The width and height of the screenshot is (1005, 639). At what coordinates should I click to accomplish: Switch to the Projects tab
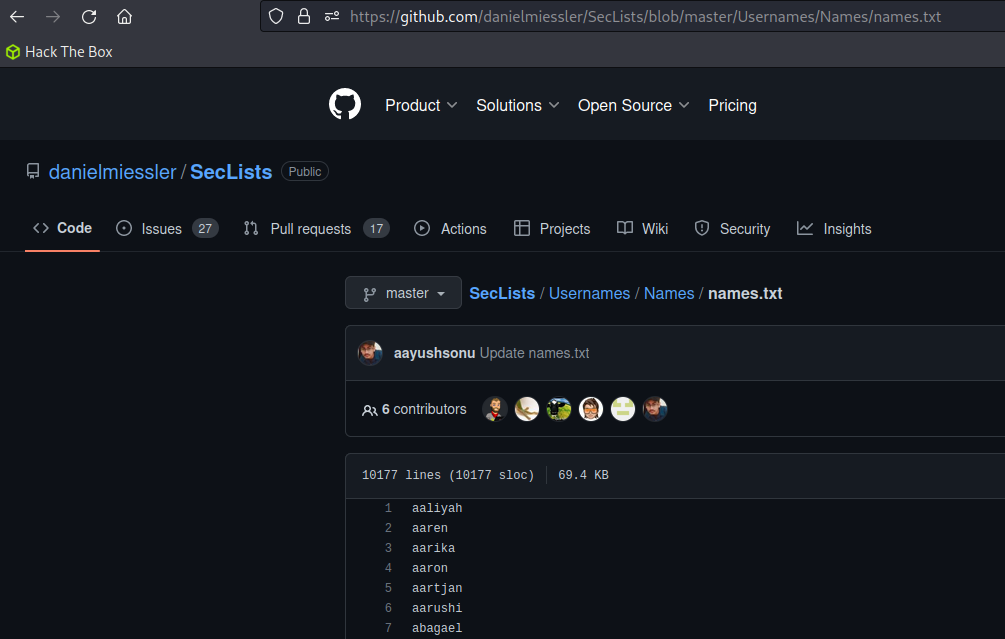point(552,229)
